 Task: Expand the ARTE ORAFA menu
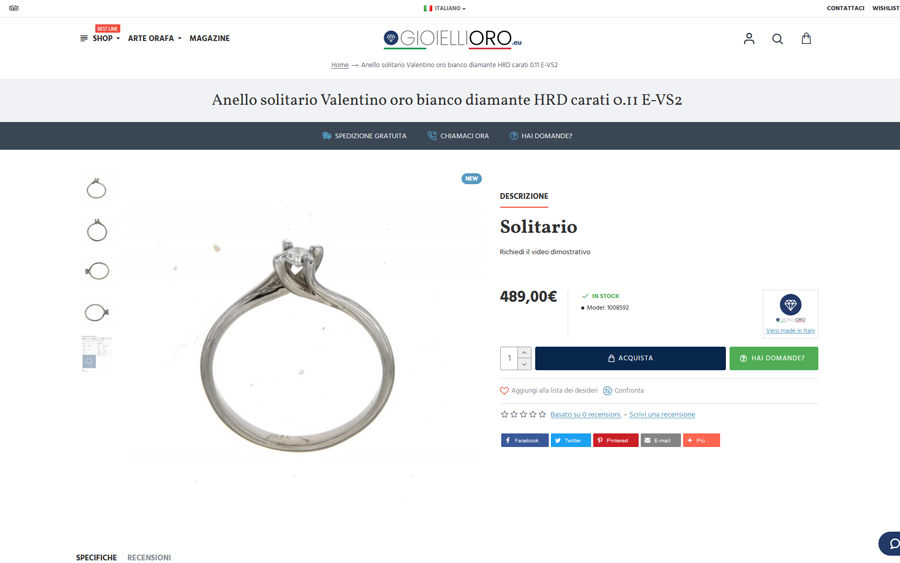[154, 38]
